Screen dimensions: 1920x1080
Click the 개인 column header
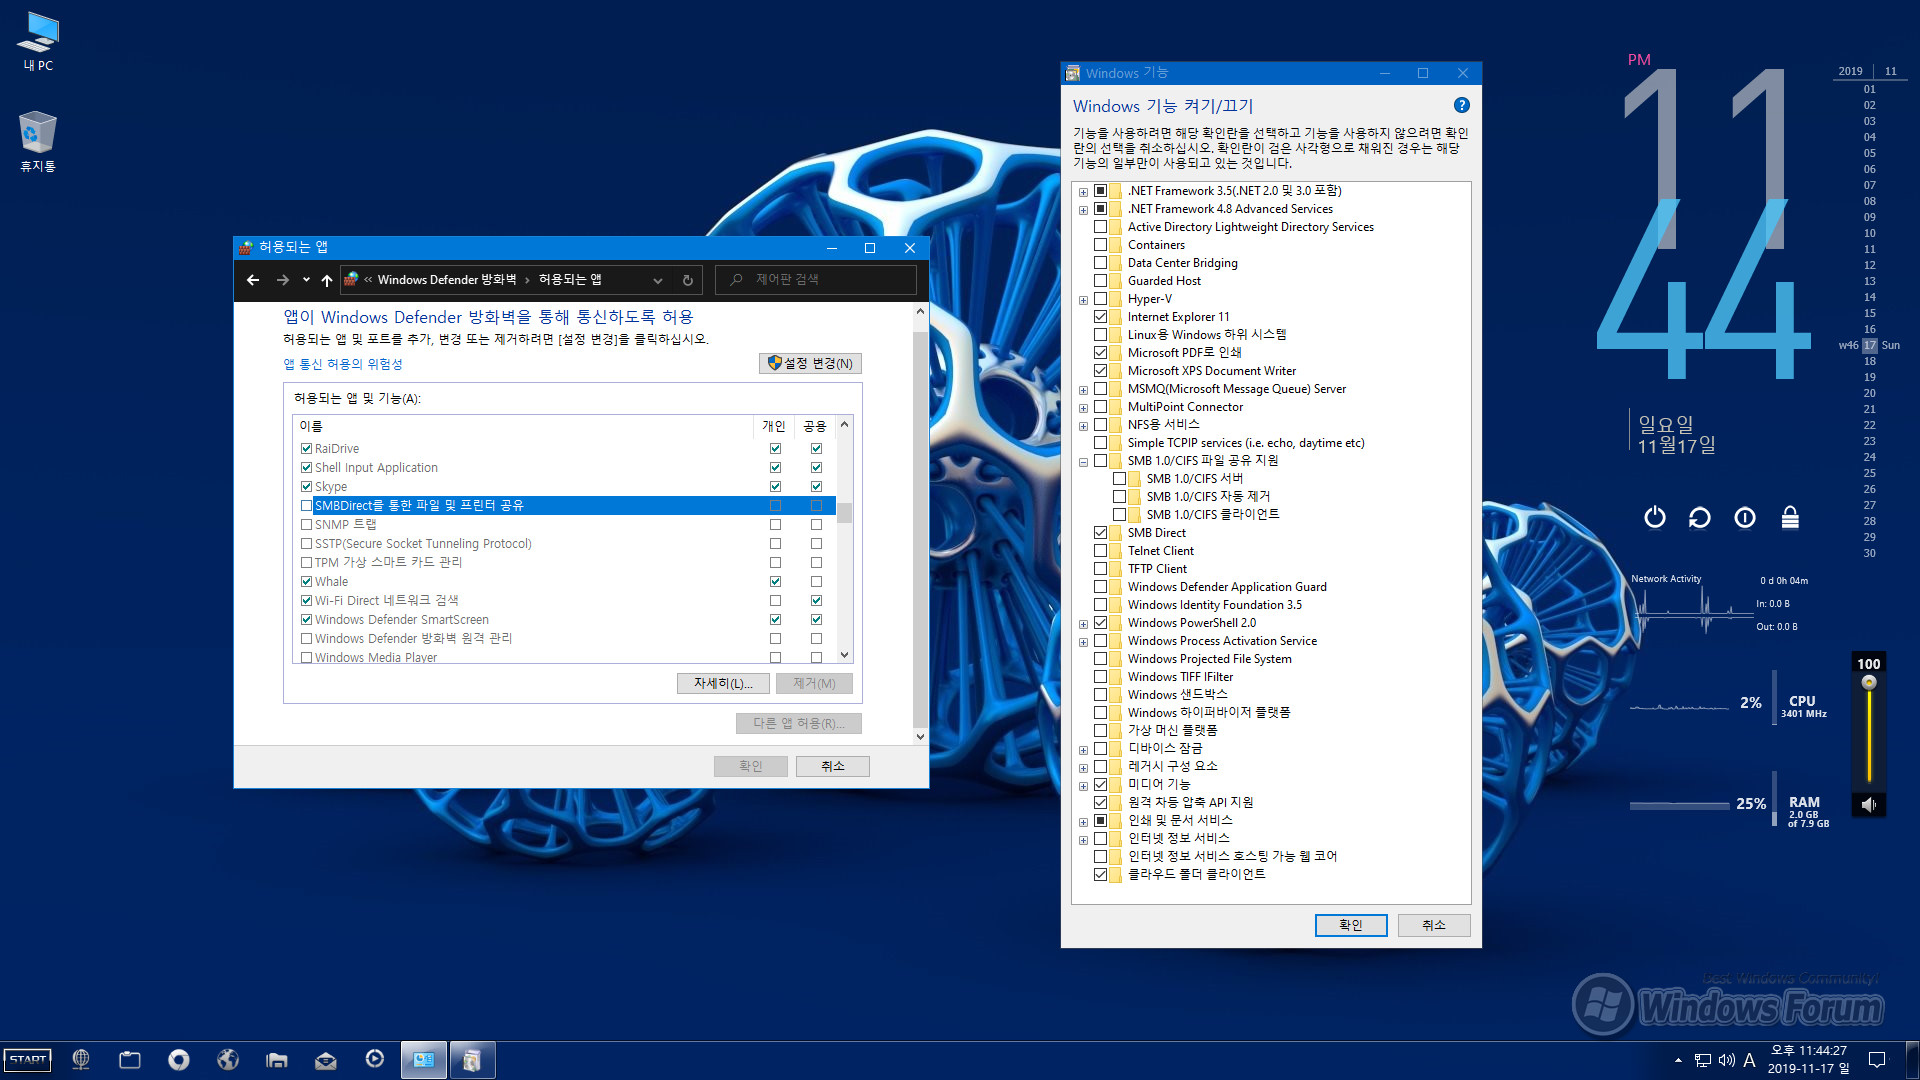774,426
